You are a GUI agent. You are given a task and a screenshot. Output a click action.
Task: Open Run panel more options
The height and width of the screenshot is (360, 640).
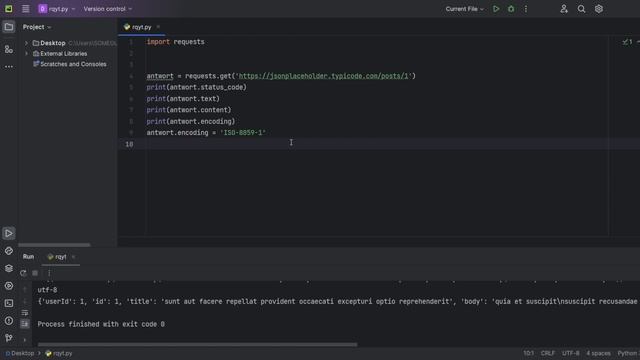pyautogui.click(x=49, y=273)
